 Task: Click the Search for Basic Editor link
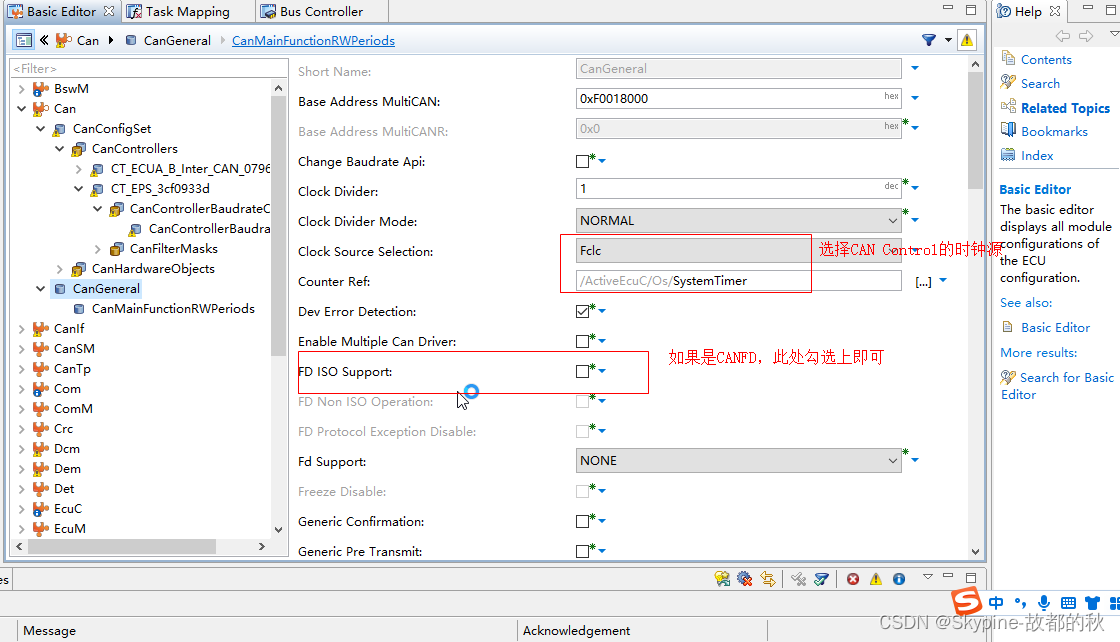(x=1055, y=377)
